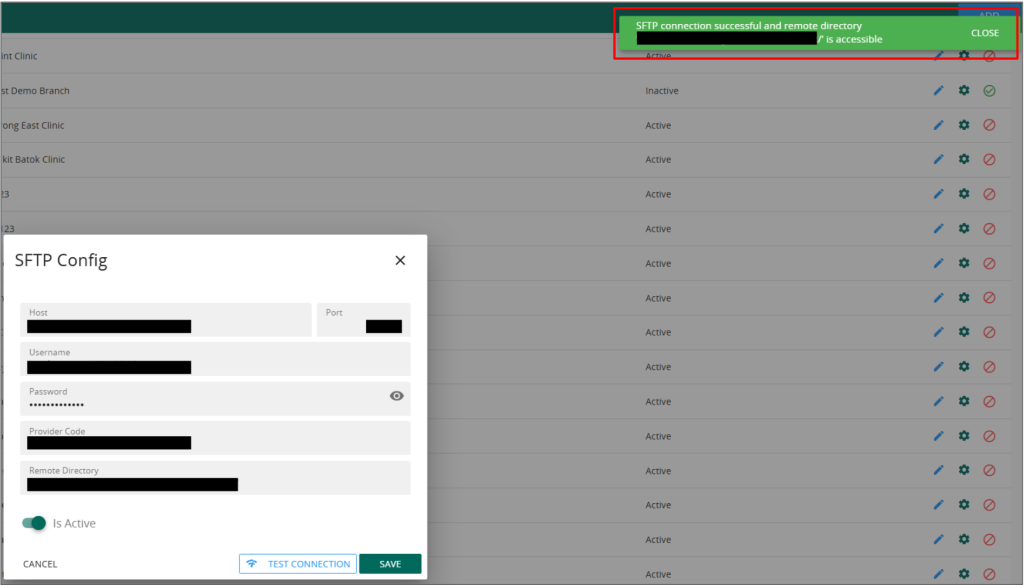Viewport: 1024px width, 585px height.
Task: Show the password using the eye icon
Action: (x=396, y=396)
